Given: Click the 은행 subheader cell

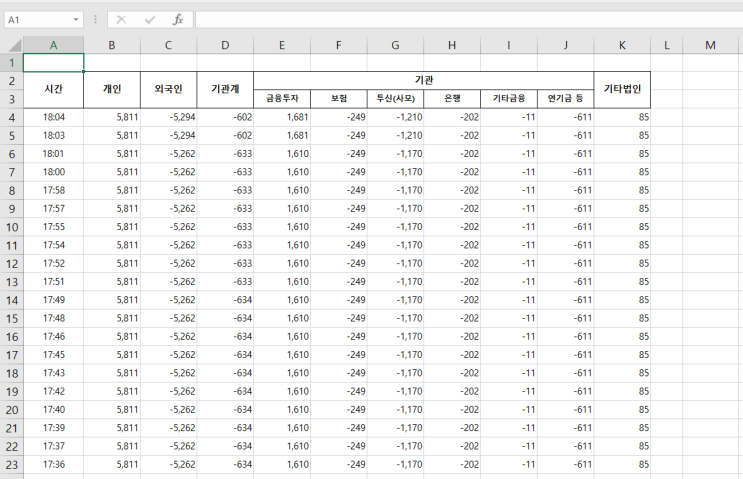Looking at the screenshot, I should pyautogui.click(x=452, y=99).
